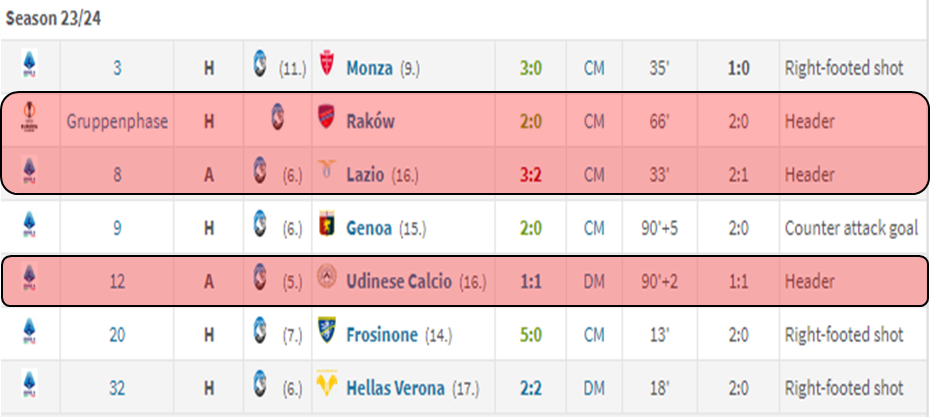Select matchday 32 link
This screenshot has width=930, height=417.
117,389
